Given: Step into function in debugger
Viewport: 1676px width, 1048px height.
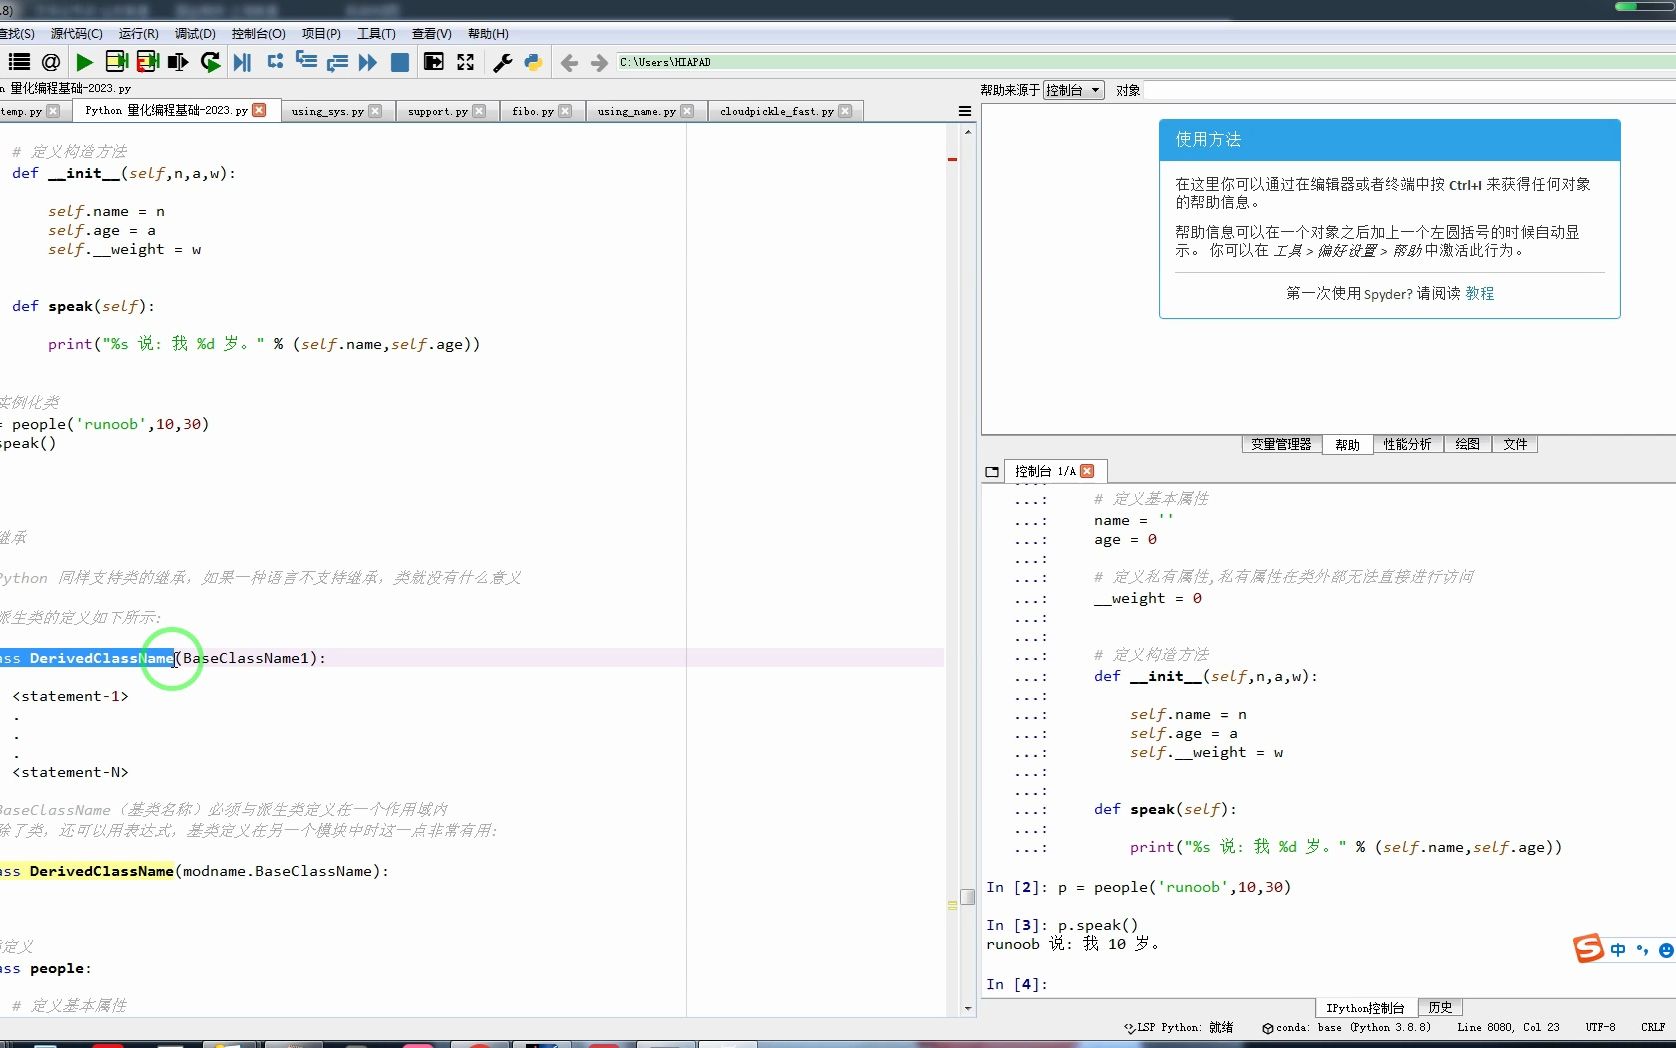Looking at the screenshot, I should (306, 62).
